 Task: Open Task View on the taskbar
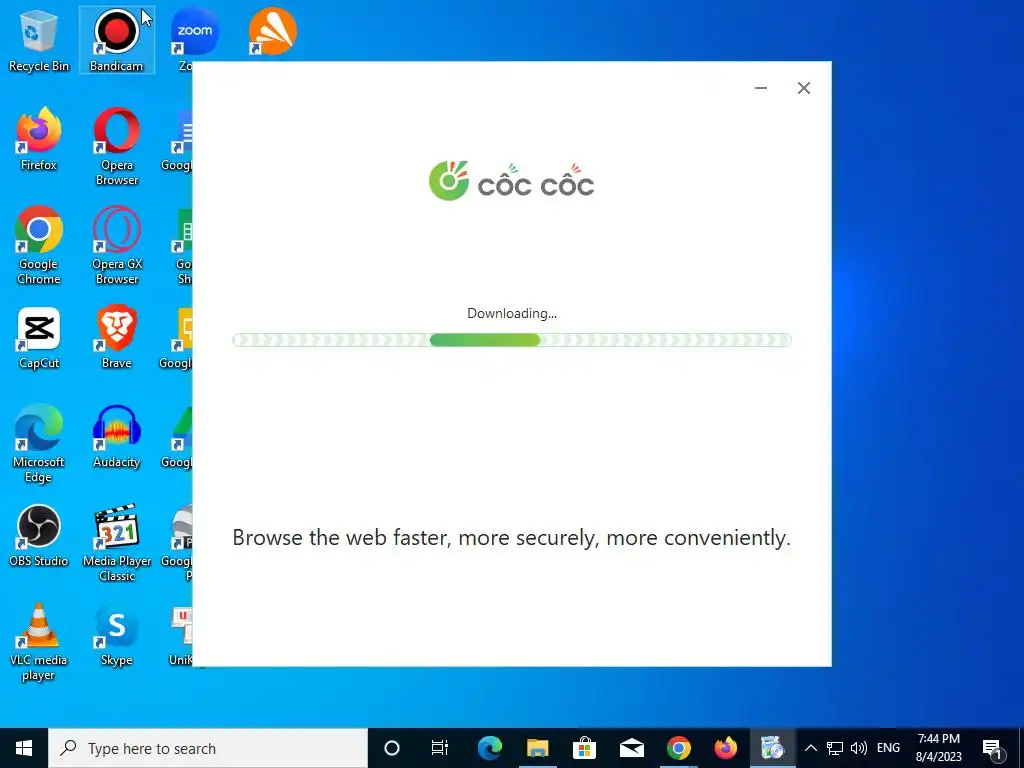[x=440, y=748]
